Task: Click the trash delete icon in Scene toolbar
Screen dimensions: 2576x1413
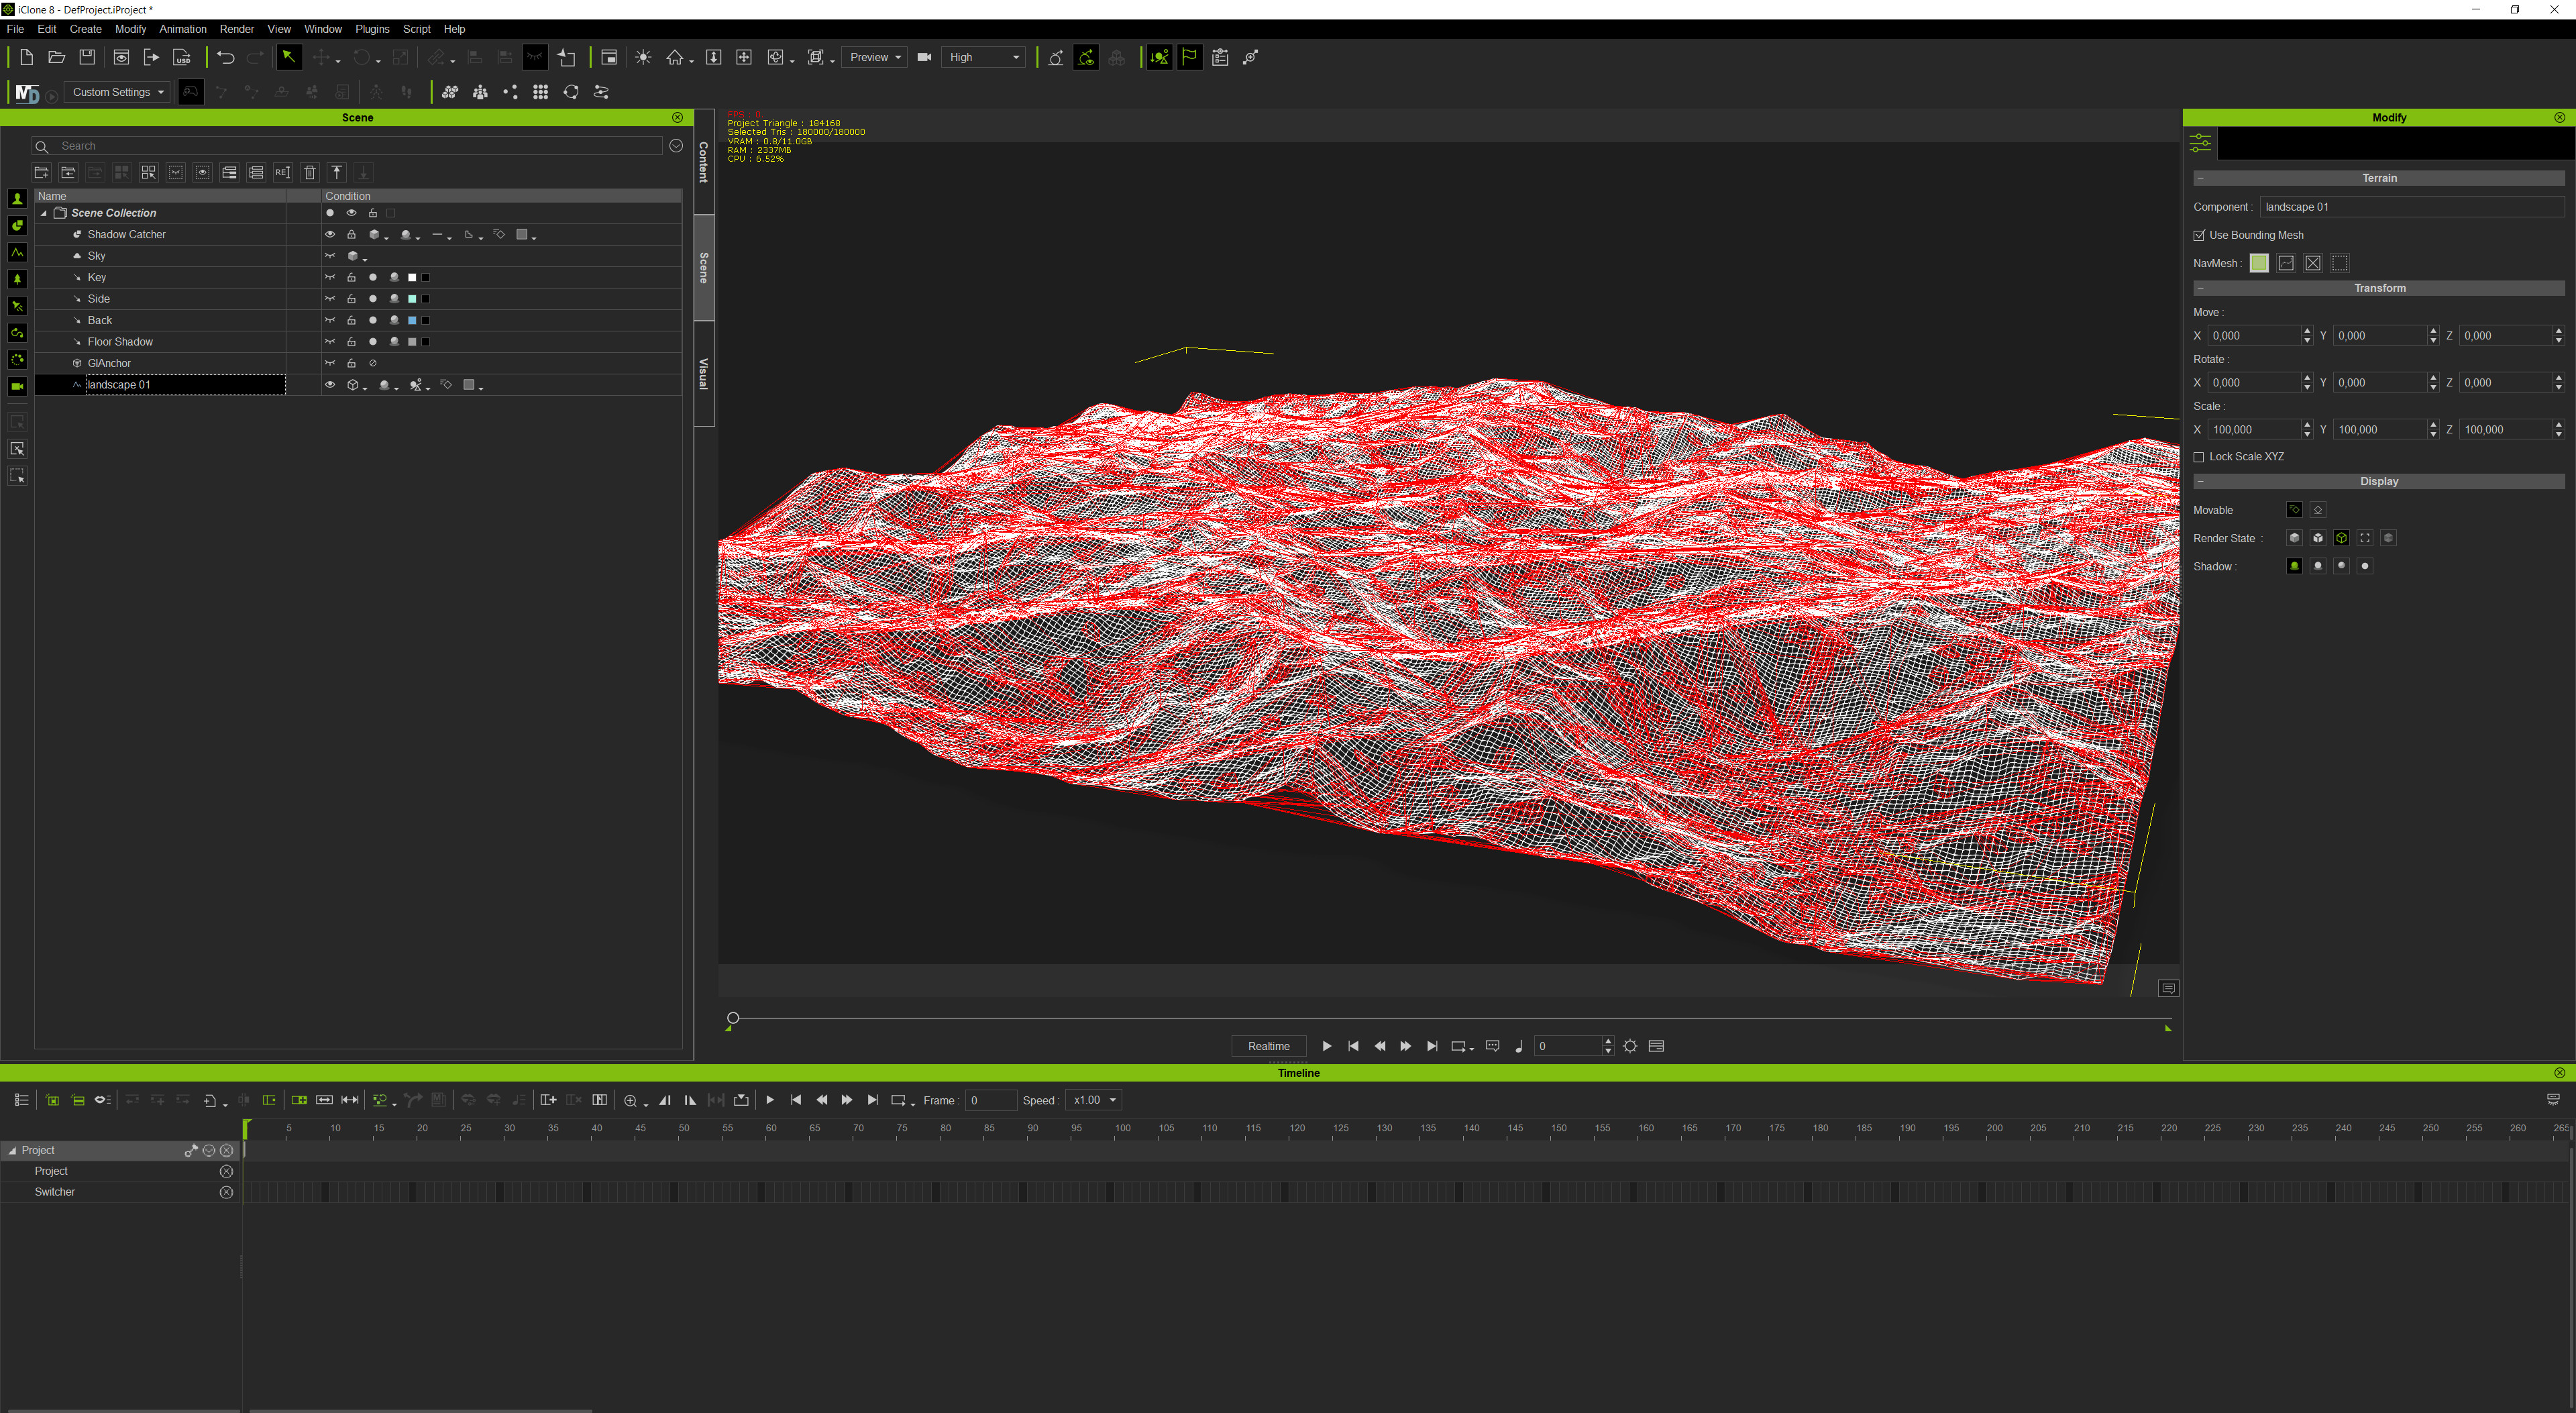Action: pyautogui.click(x=310, y=173)
